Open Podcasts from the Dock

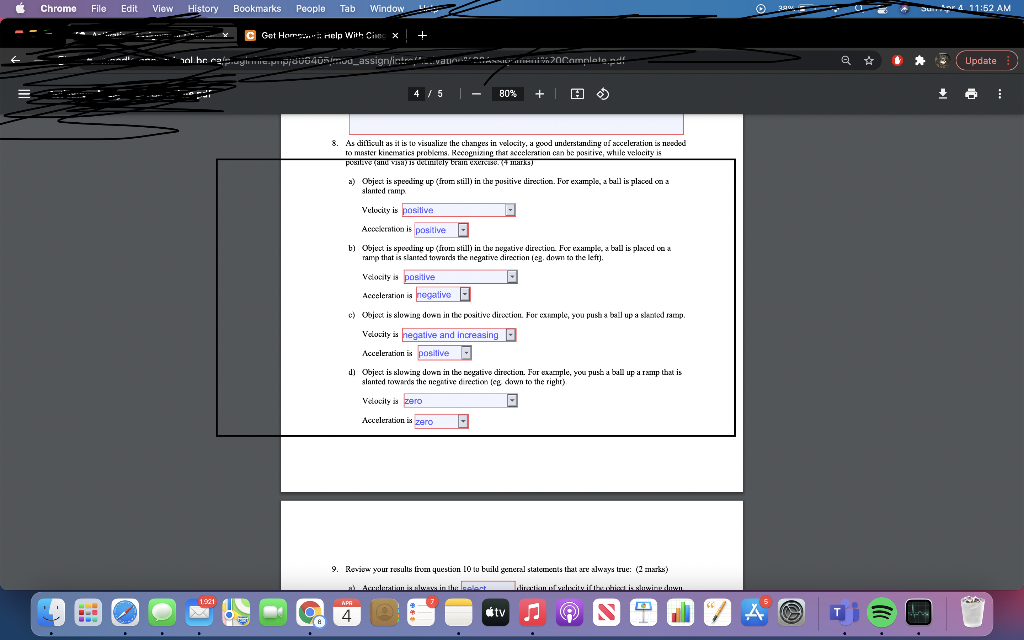(568, 613)
